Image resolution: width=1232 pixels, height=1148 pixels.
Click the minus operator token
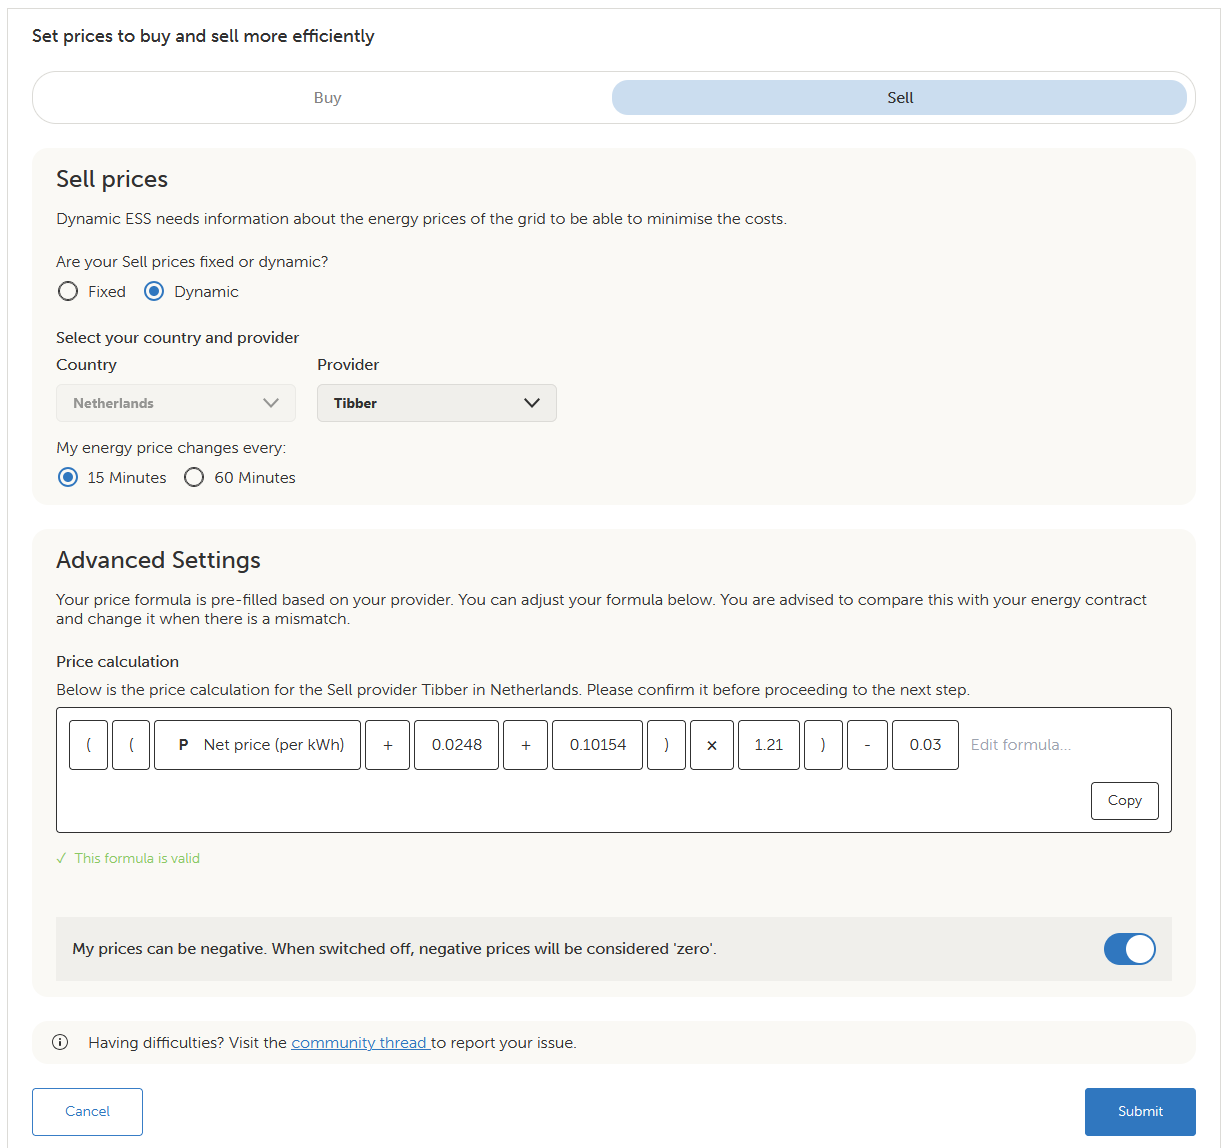point(867,745)
